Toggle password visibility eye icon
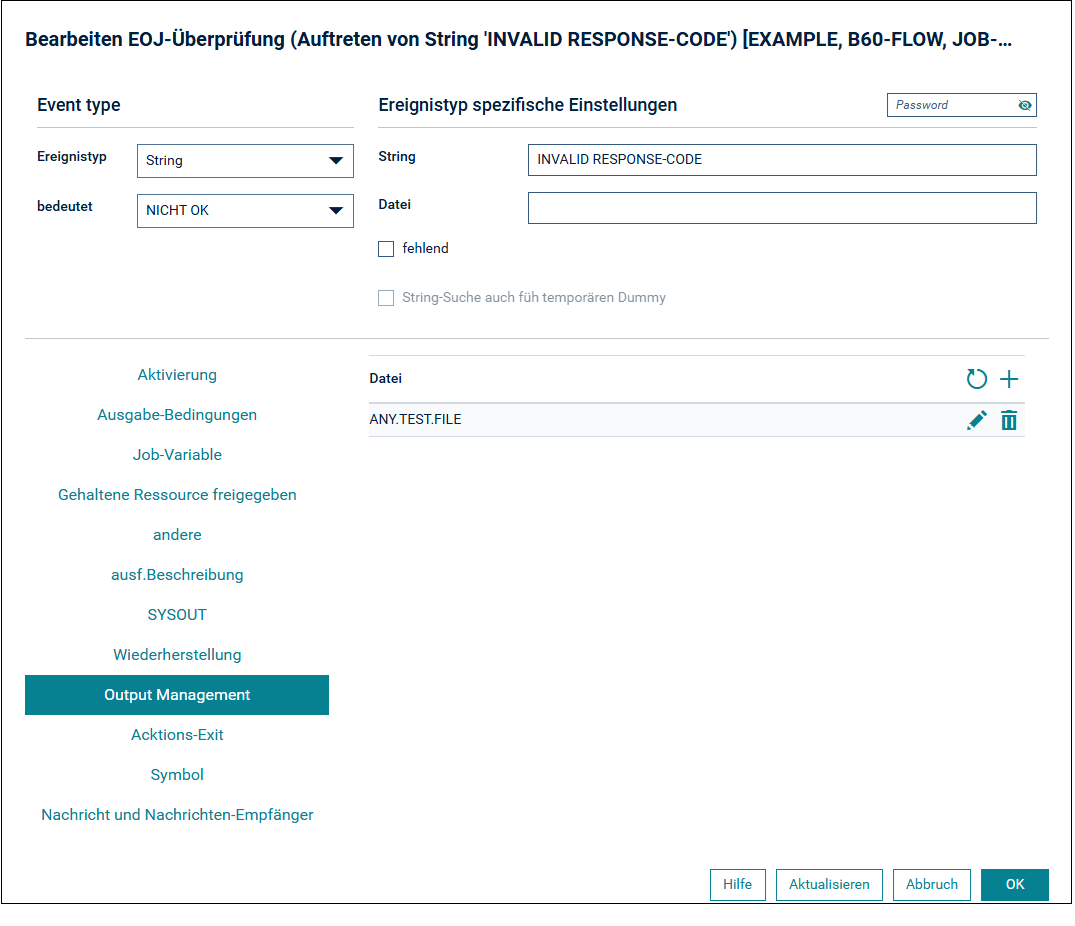 click(x=1024, y=105)
